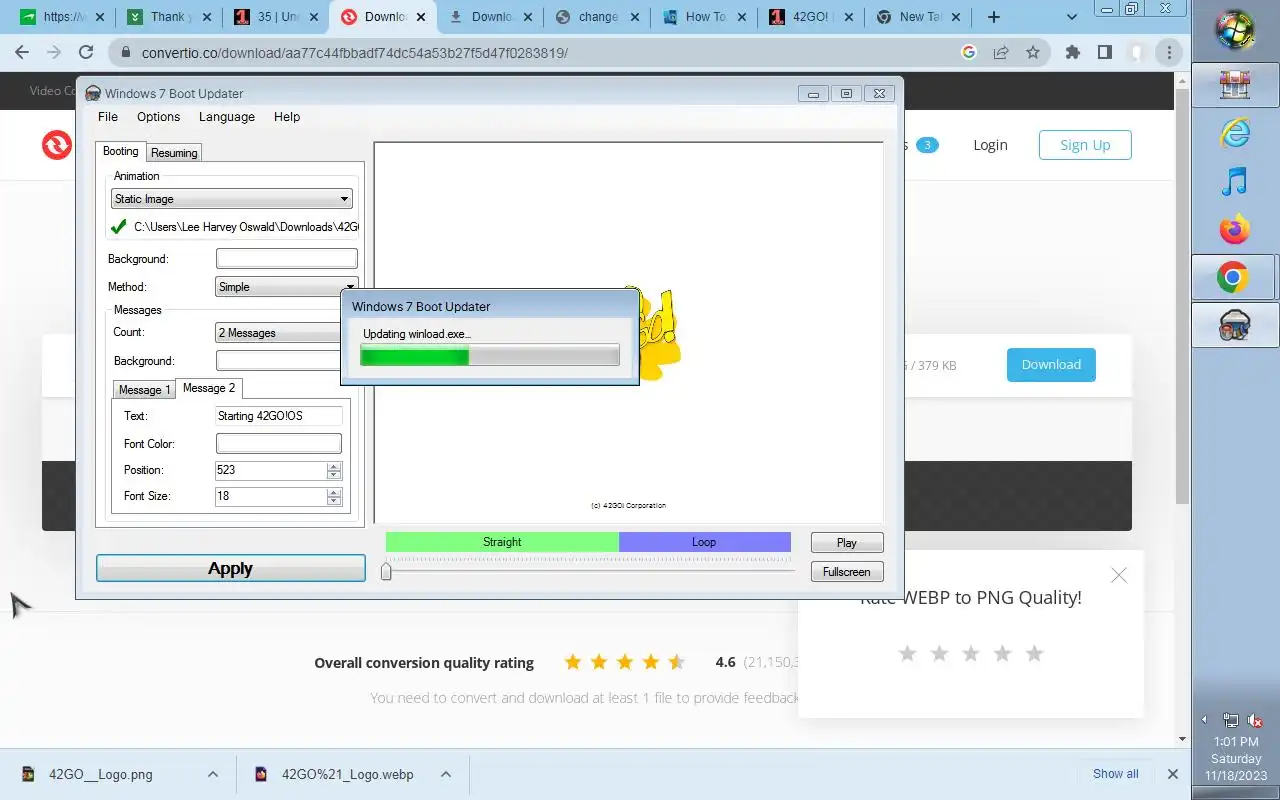Open options for 42GO%21_Logo.webp download
1280x800 pixels.
click(446, 774)
